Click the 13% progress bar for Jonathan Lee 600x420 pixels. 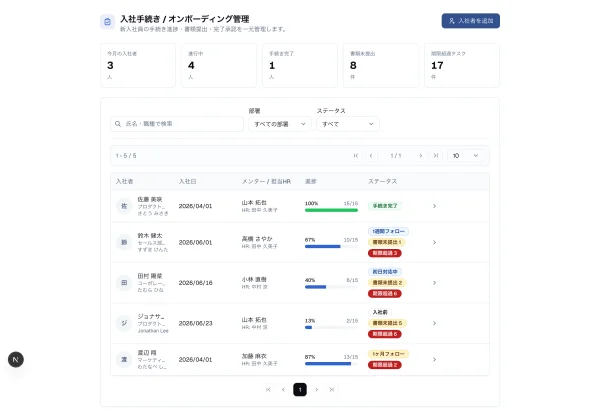(331, 327)
